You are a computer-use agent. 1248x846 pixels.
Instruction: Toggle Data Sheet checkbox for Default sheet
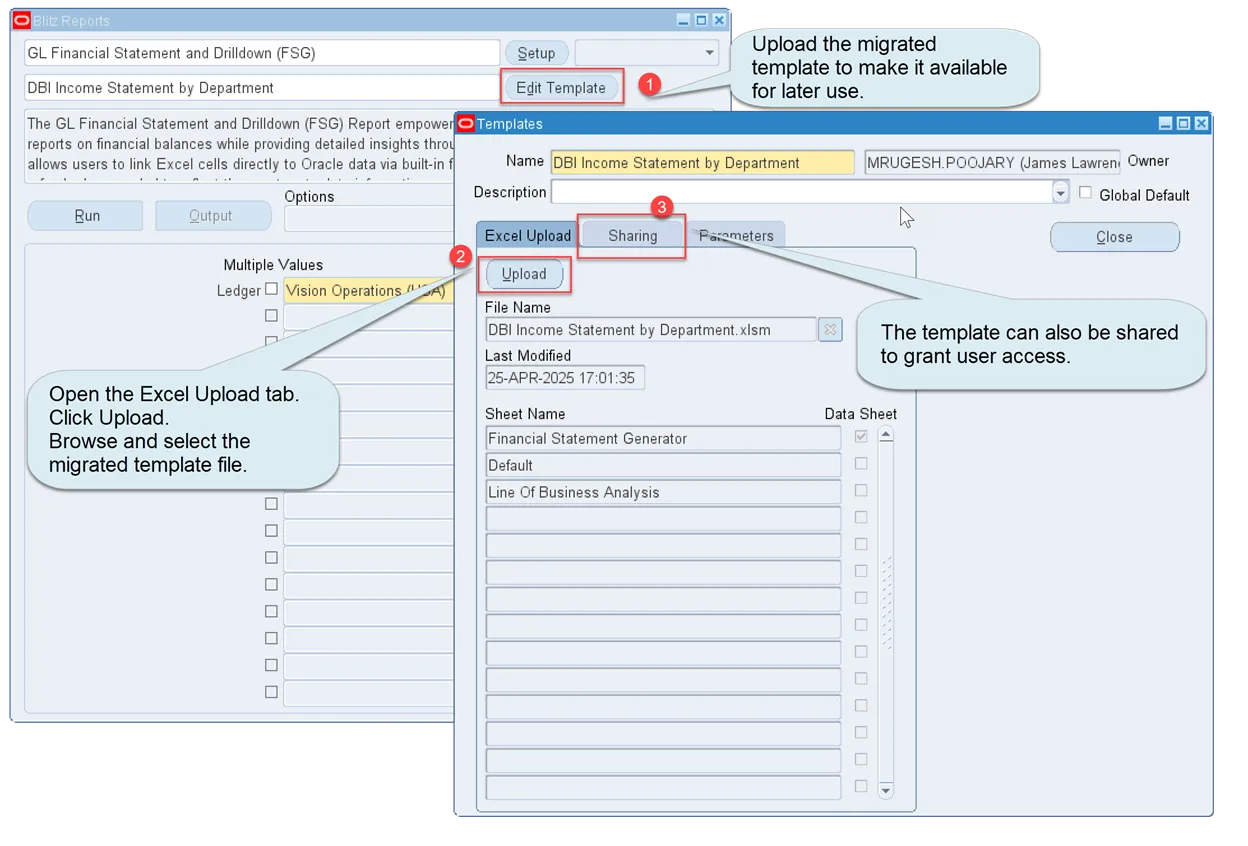pos(861,464)
